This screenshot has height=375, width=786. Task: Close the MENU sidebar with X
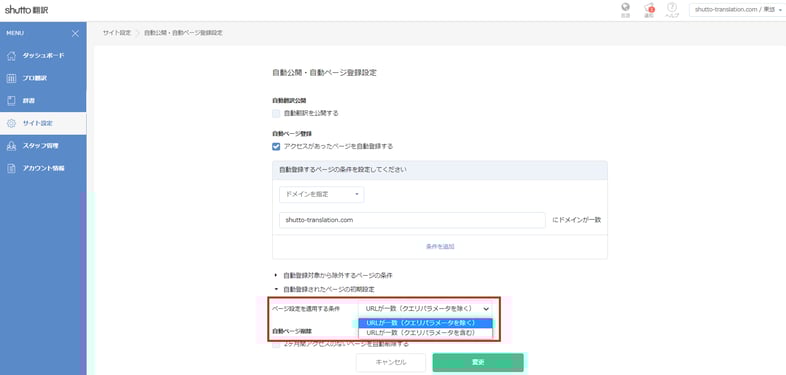75,34
